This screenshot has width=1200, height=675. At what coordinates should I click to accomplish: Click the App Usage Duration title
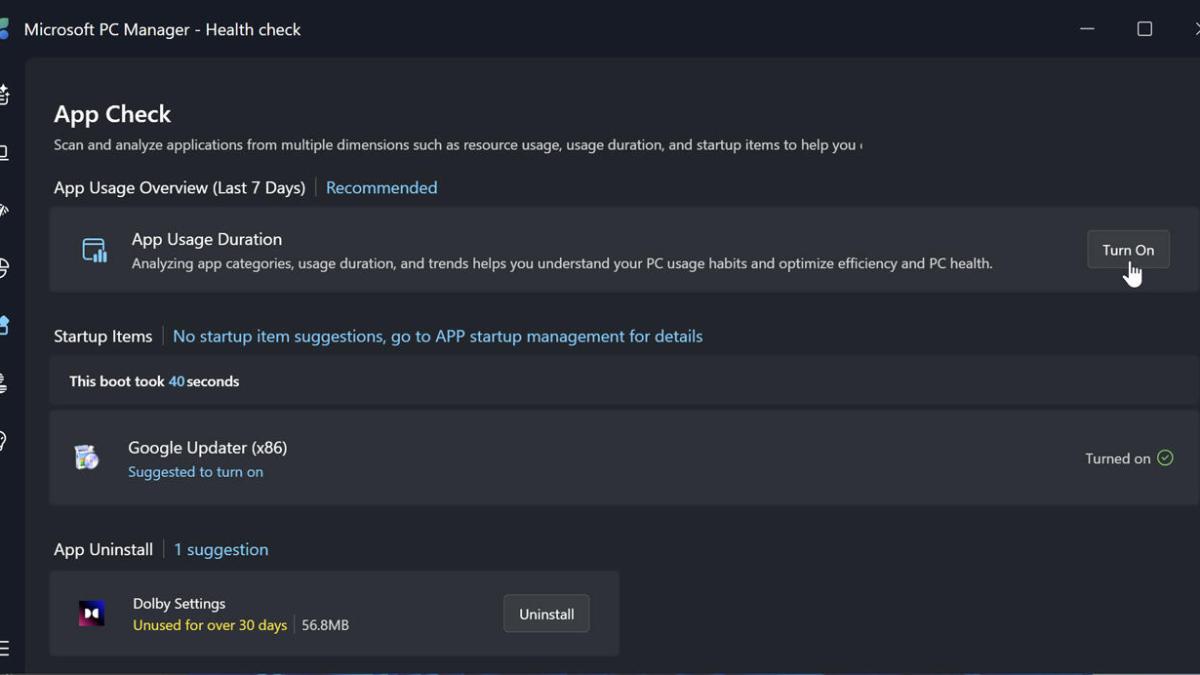point(207,240)
